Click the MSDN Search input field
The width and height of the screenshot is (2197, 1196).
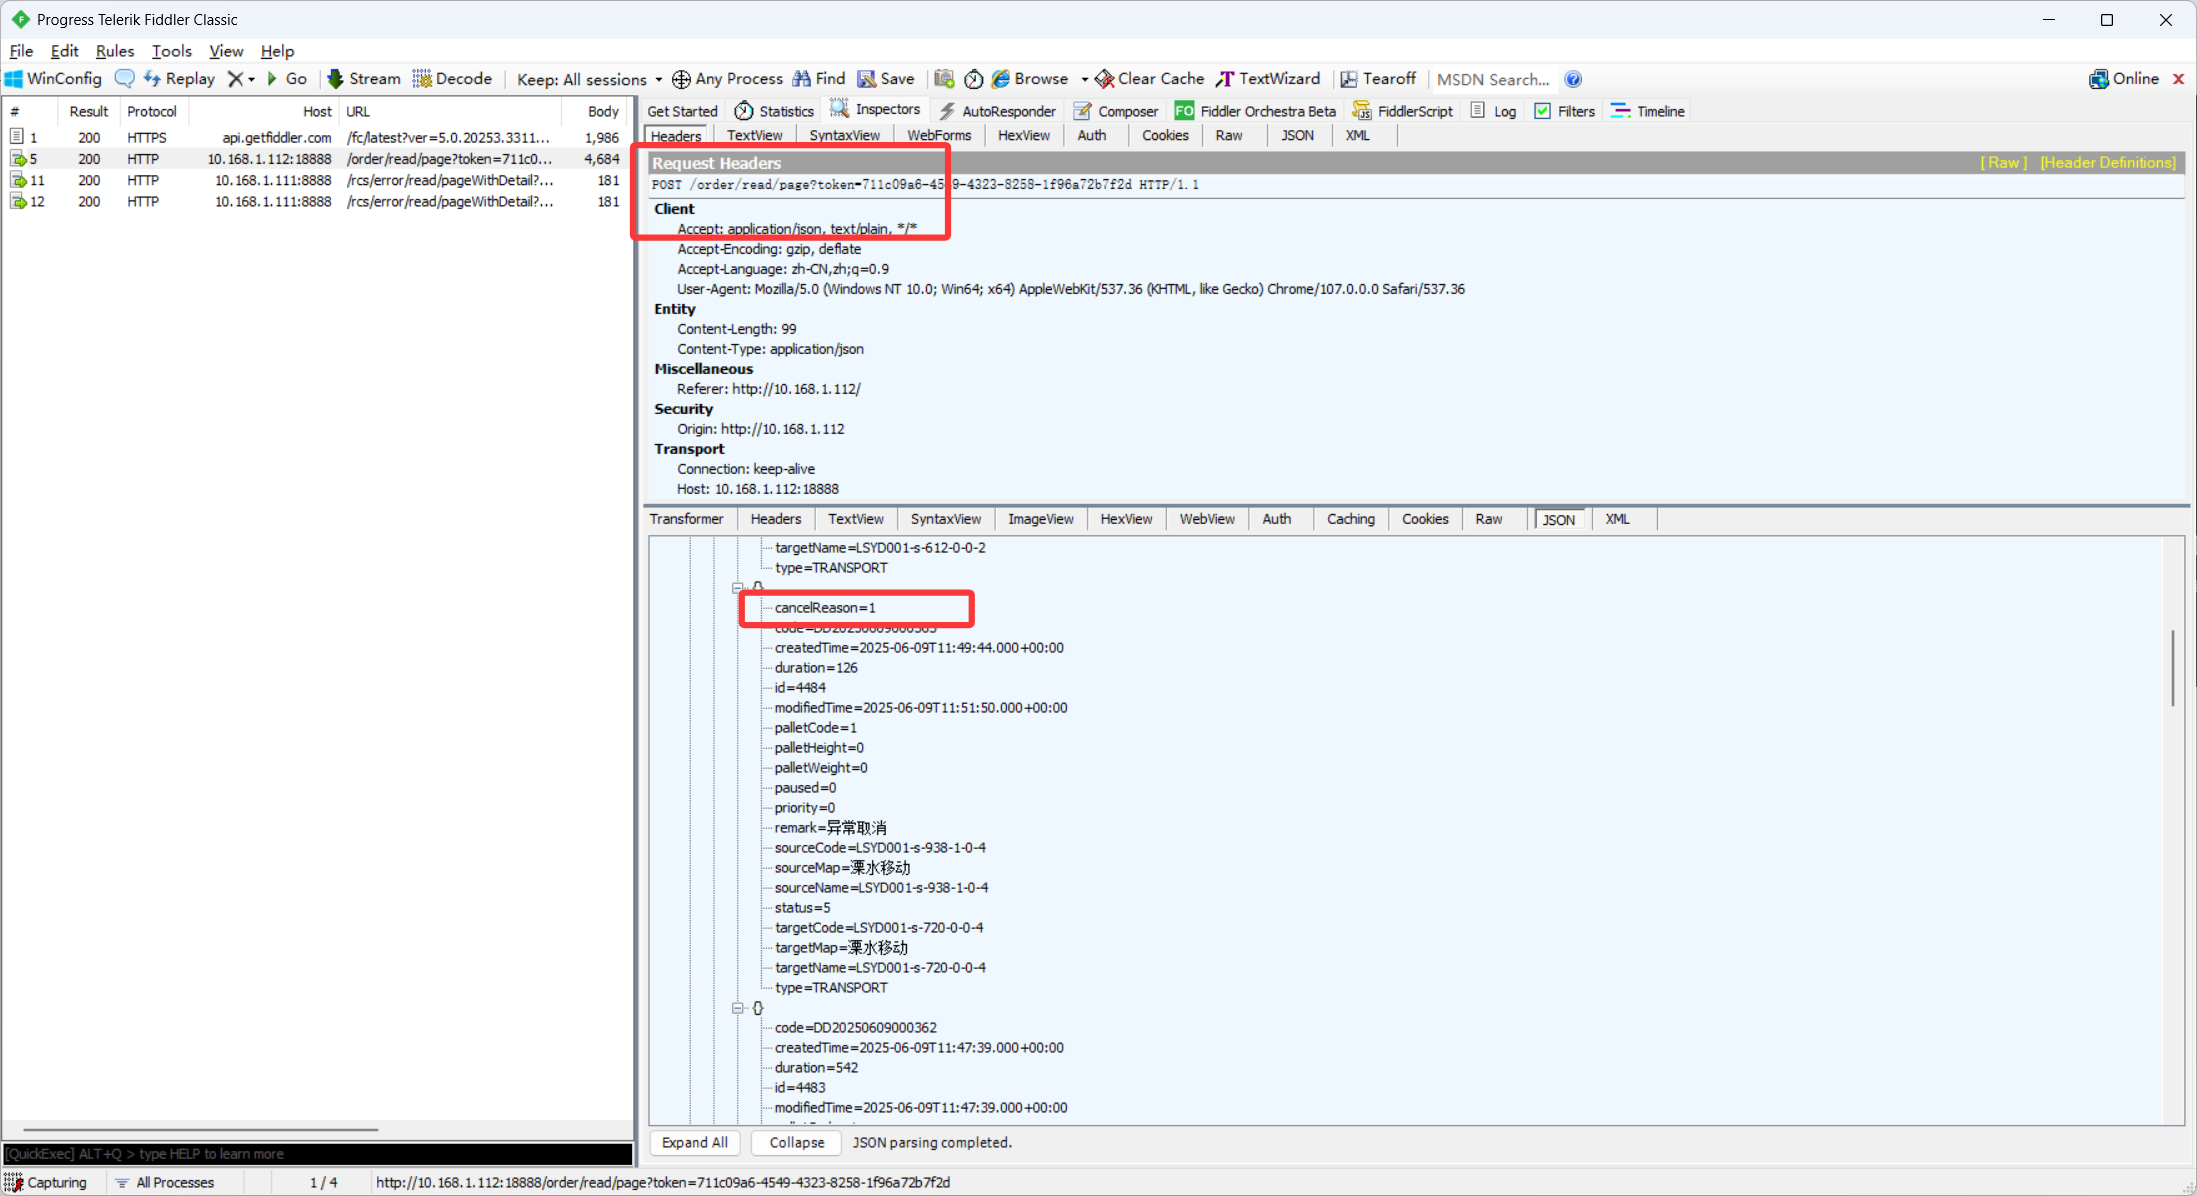[1493, 79]
